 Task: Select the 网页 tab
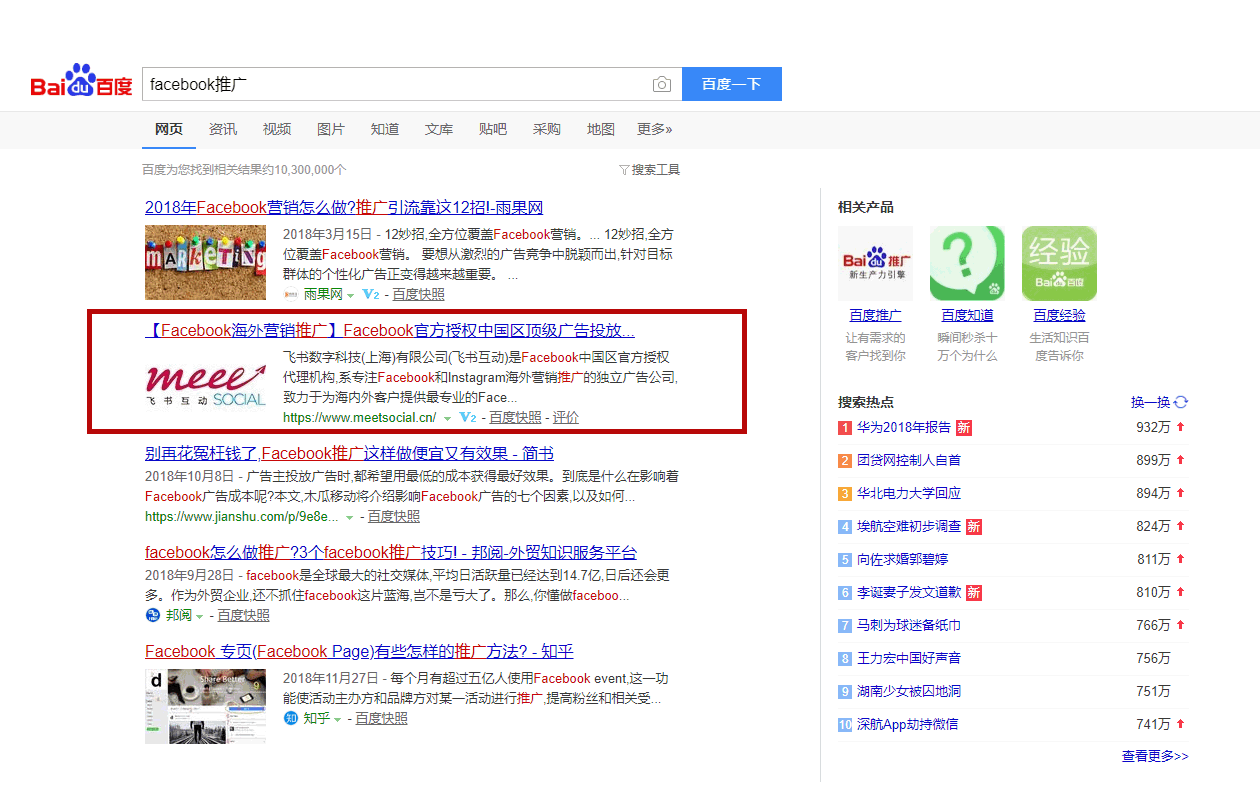(169, 129)
